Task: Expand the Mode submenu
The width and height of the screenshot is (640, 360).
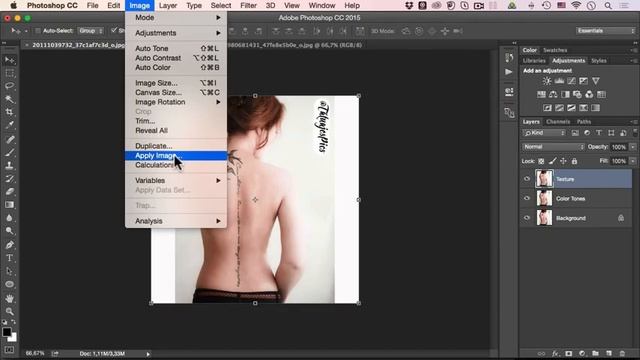Action: tap(176, 18)
